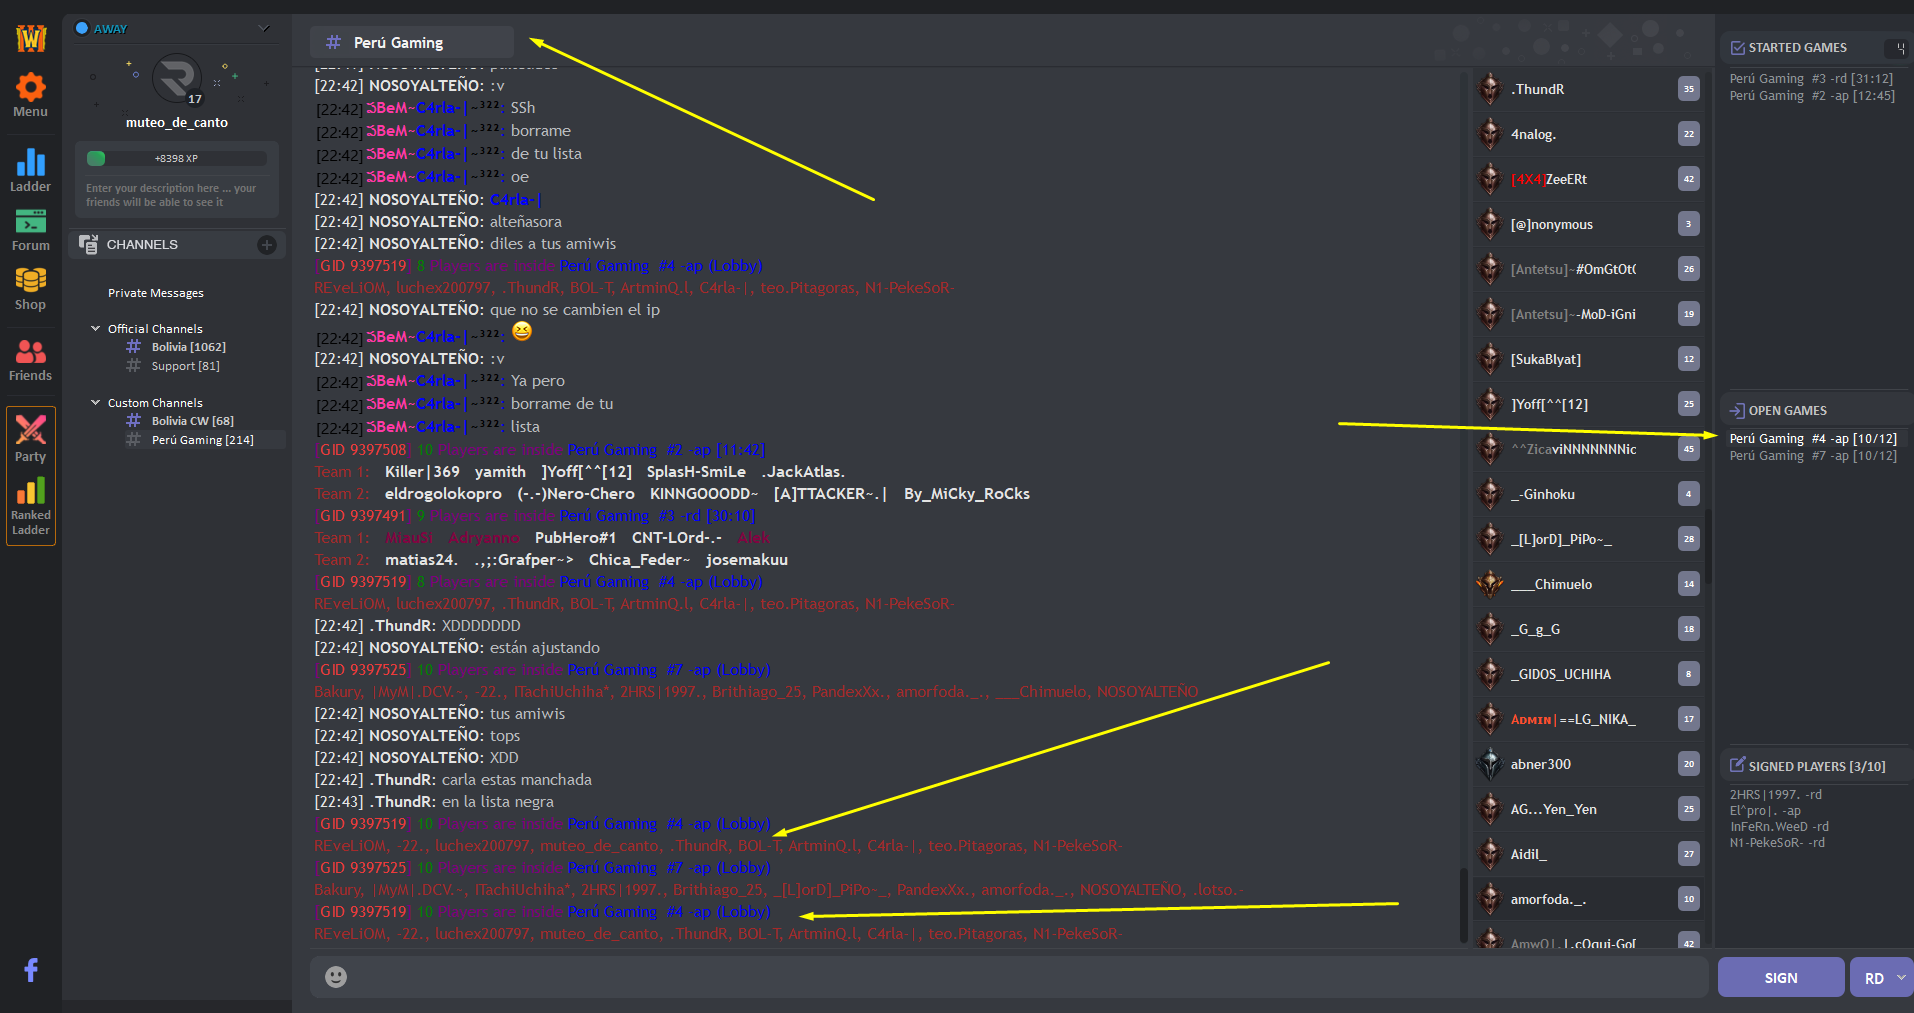Select user [@]nonymous in list
1914x1013 pixels.
1587,224
